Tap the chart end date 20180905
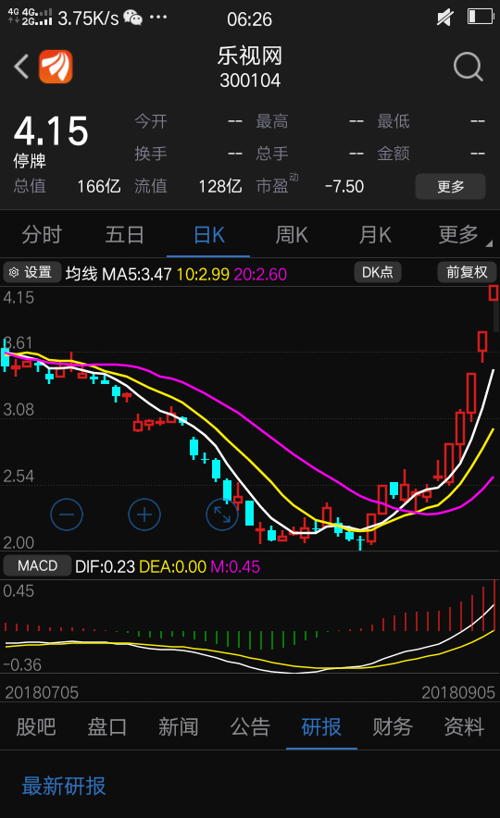 point(458,692)
